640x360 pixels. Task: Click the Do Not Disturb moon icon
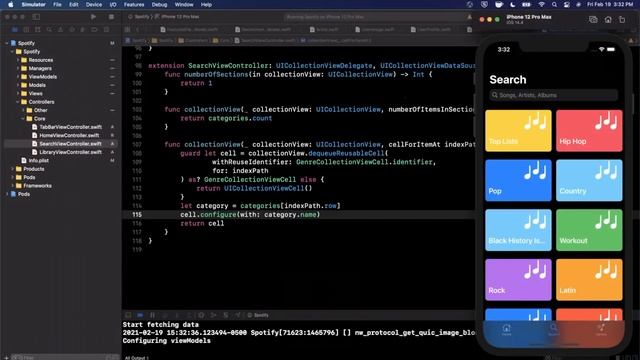pos(513,4)
